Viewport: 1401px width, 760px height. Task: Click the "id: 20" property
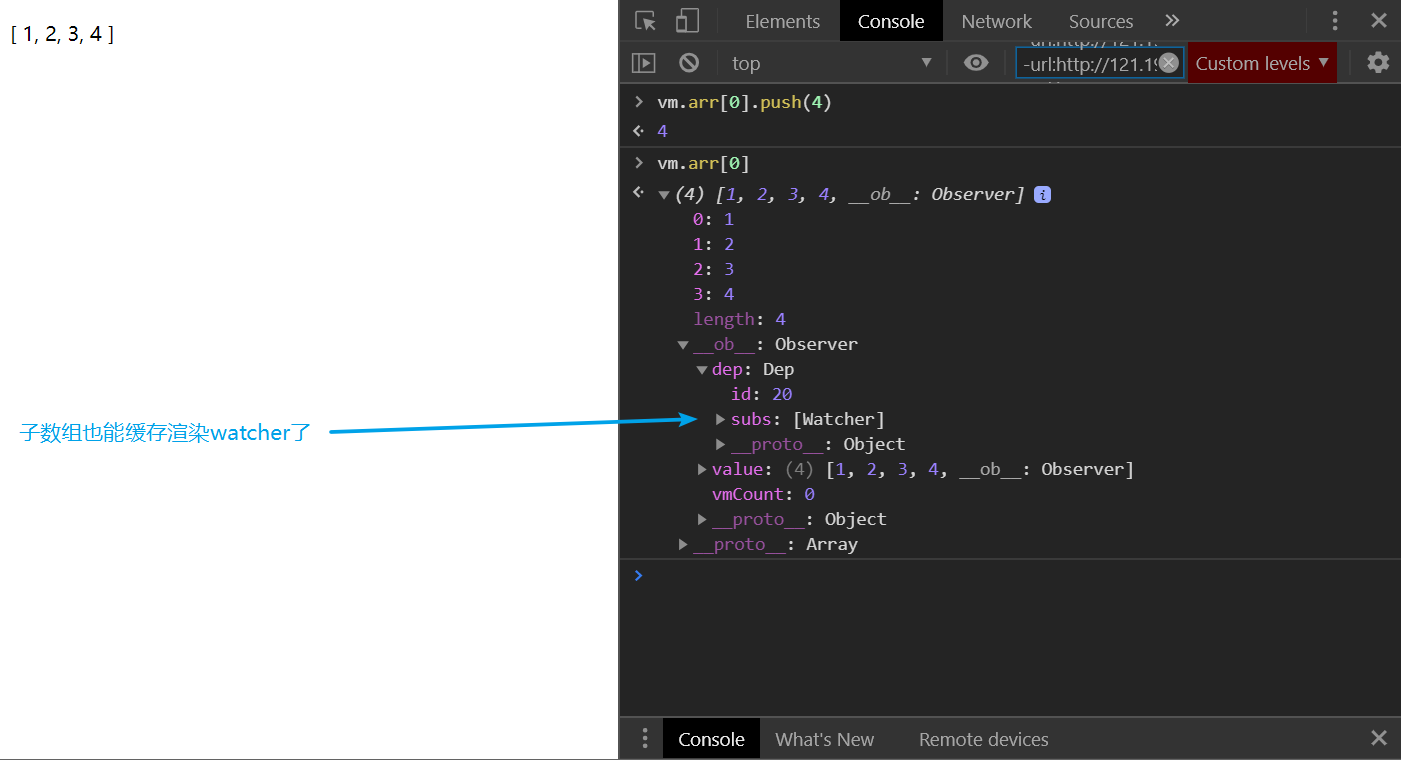762,394
